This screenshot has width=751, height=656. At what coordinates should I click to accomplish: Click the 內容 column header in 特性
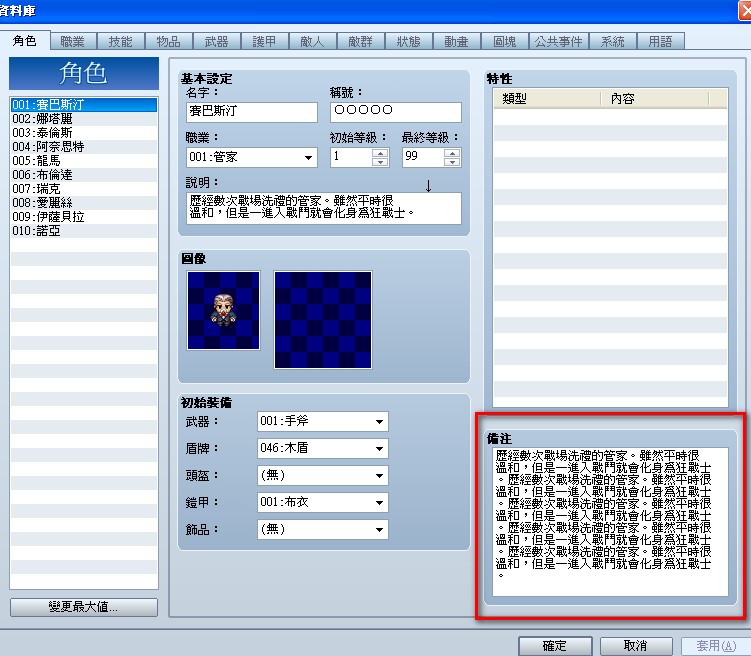click(x=654, y=99)
